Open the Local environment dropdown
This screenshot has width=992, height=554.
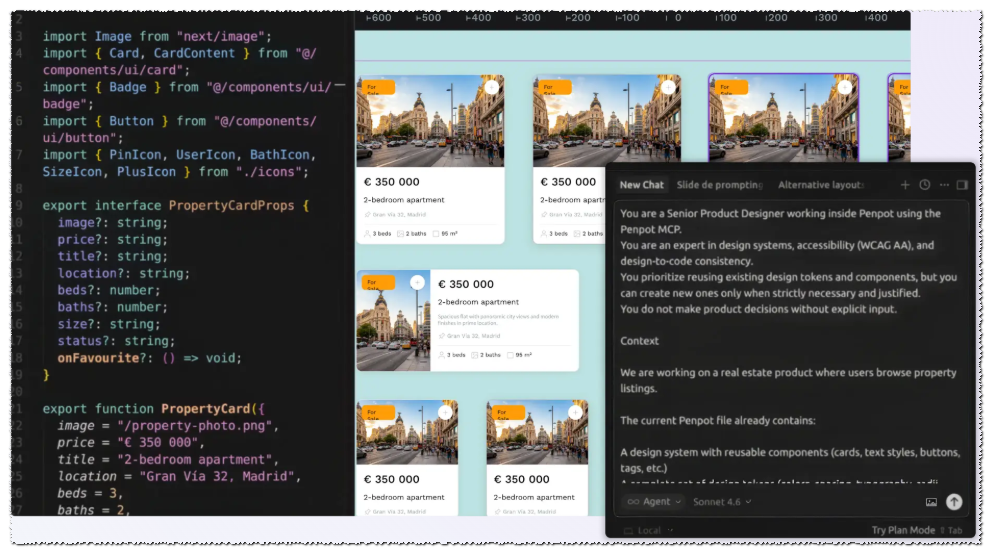648,530
